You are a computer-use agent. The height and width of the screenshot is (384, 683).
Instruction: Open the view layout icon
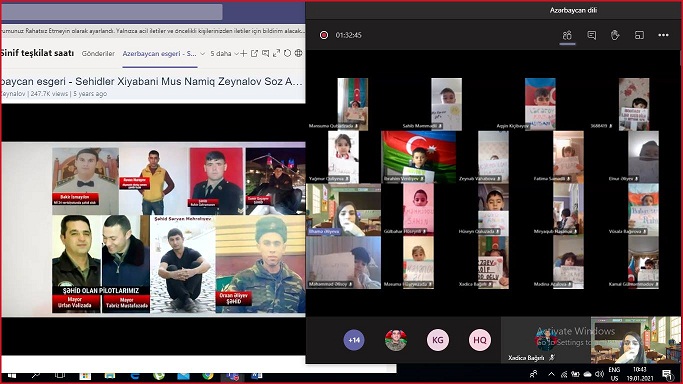pos(639,35)
